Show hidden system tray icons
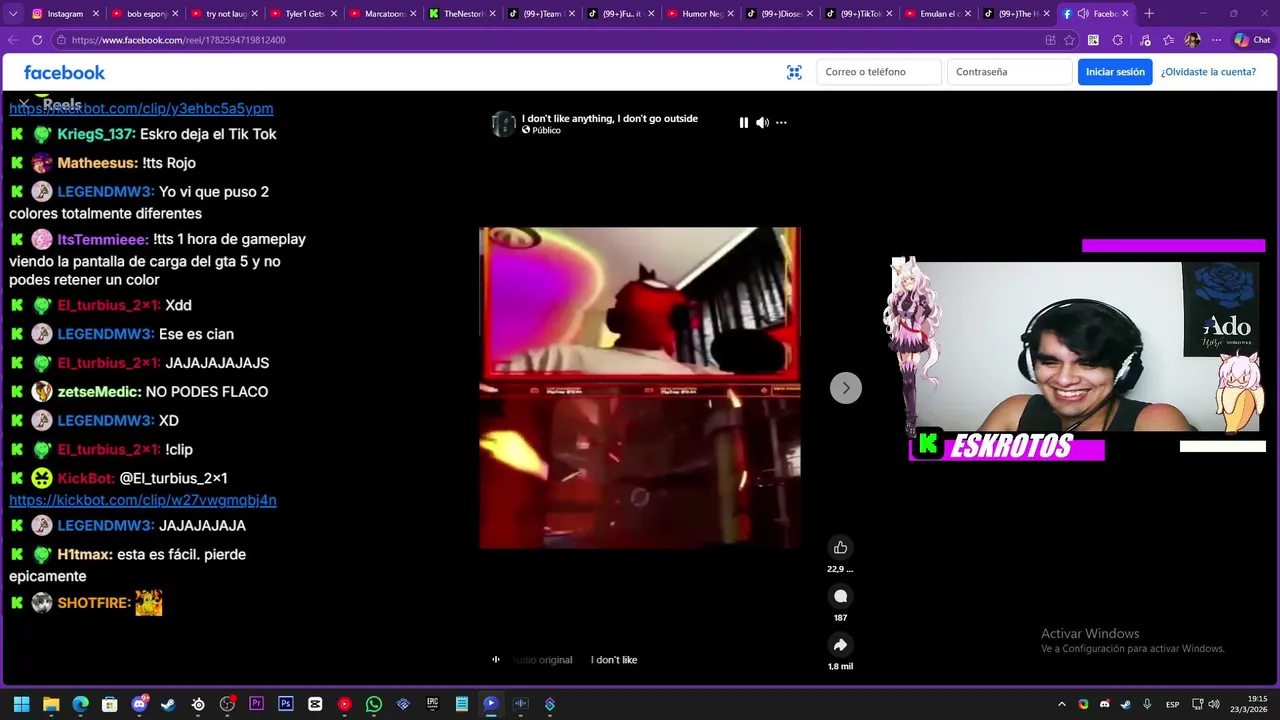 (x=1061, y=704)
